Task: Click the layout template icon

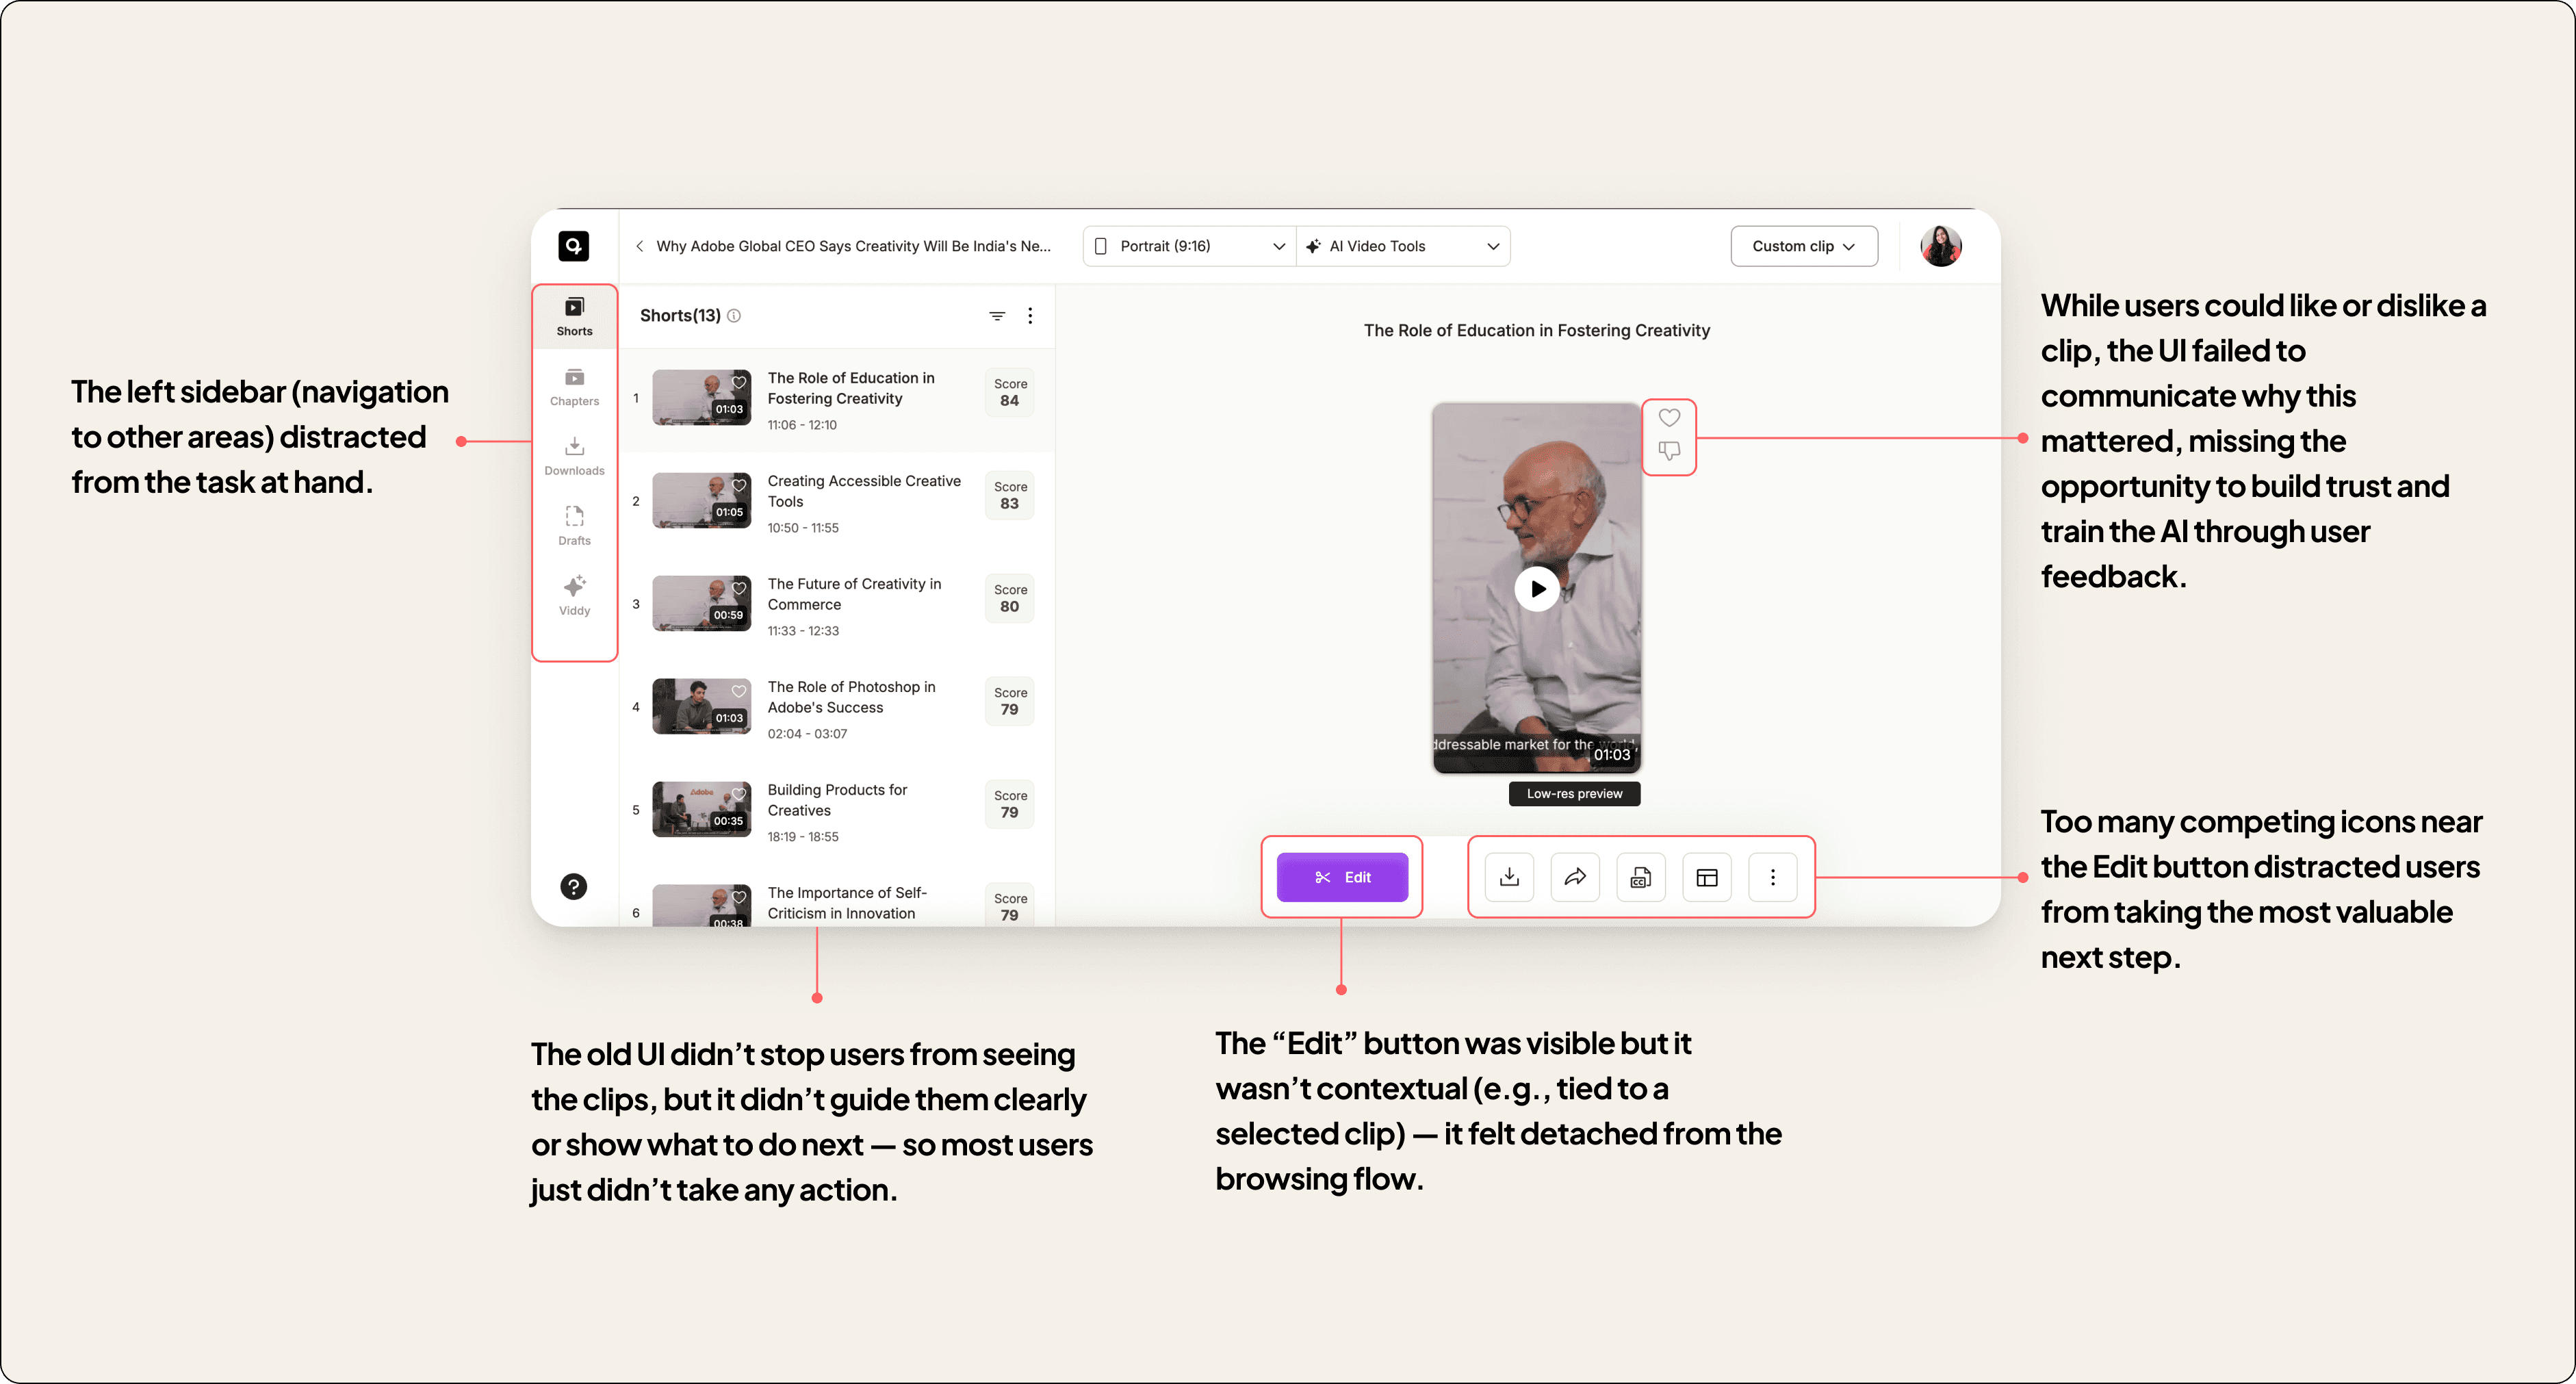Action: (x=1707, y=877)
